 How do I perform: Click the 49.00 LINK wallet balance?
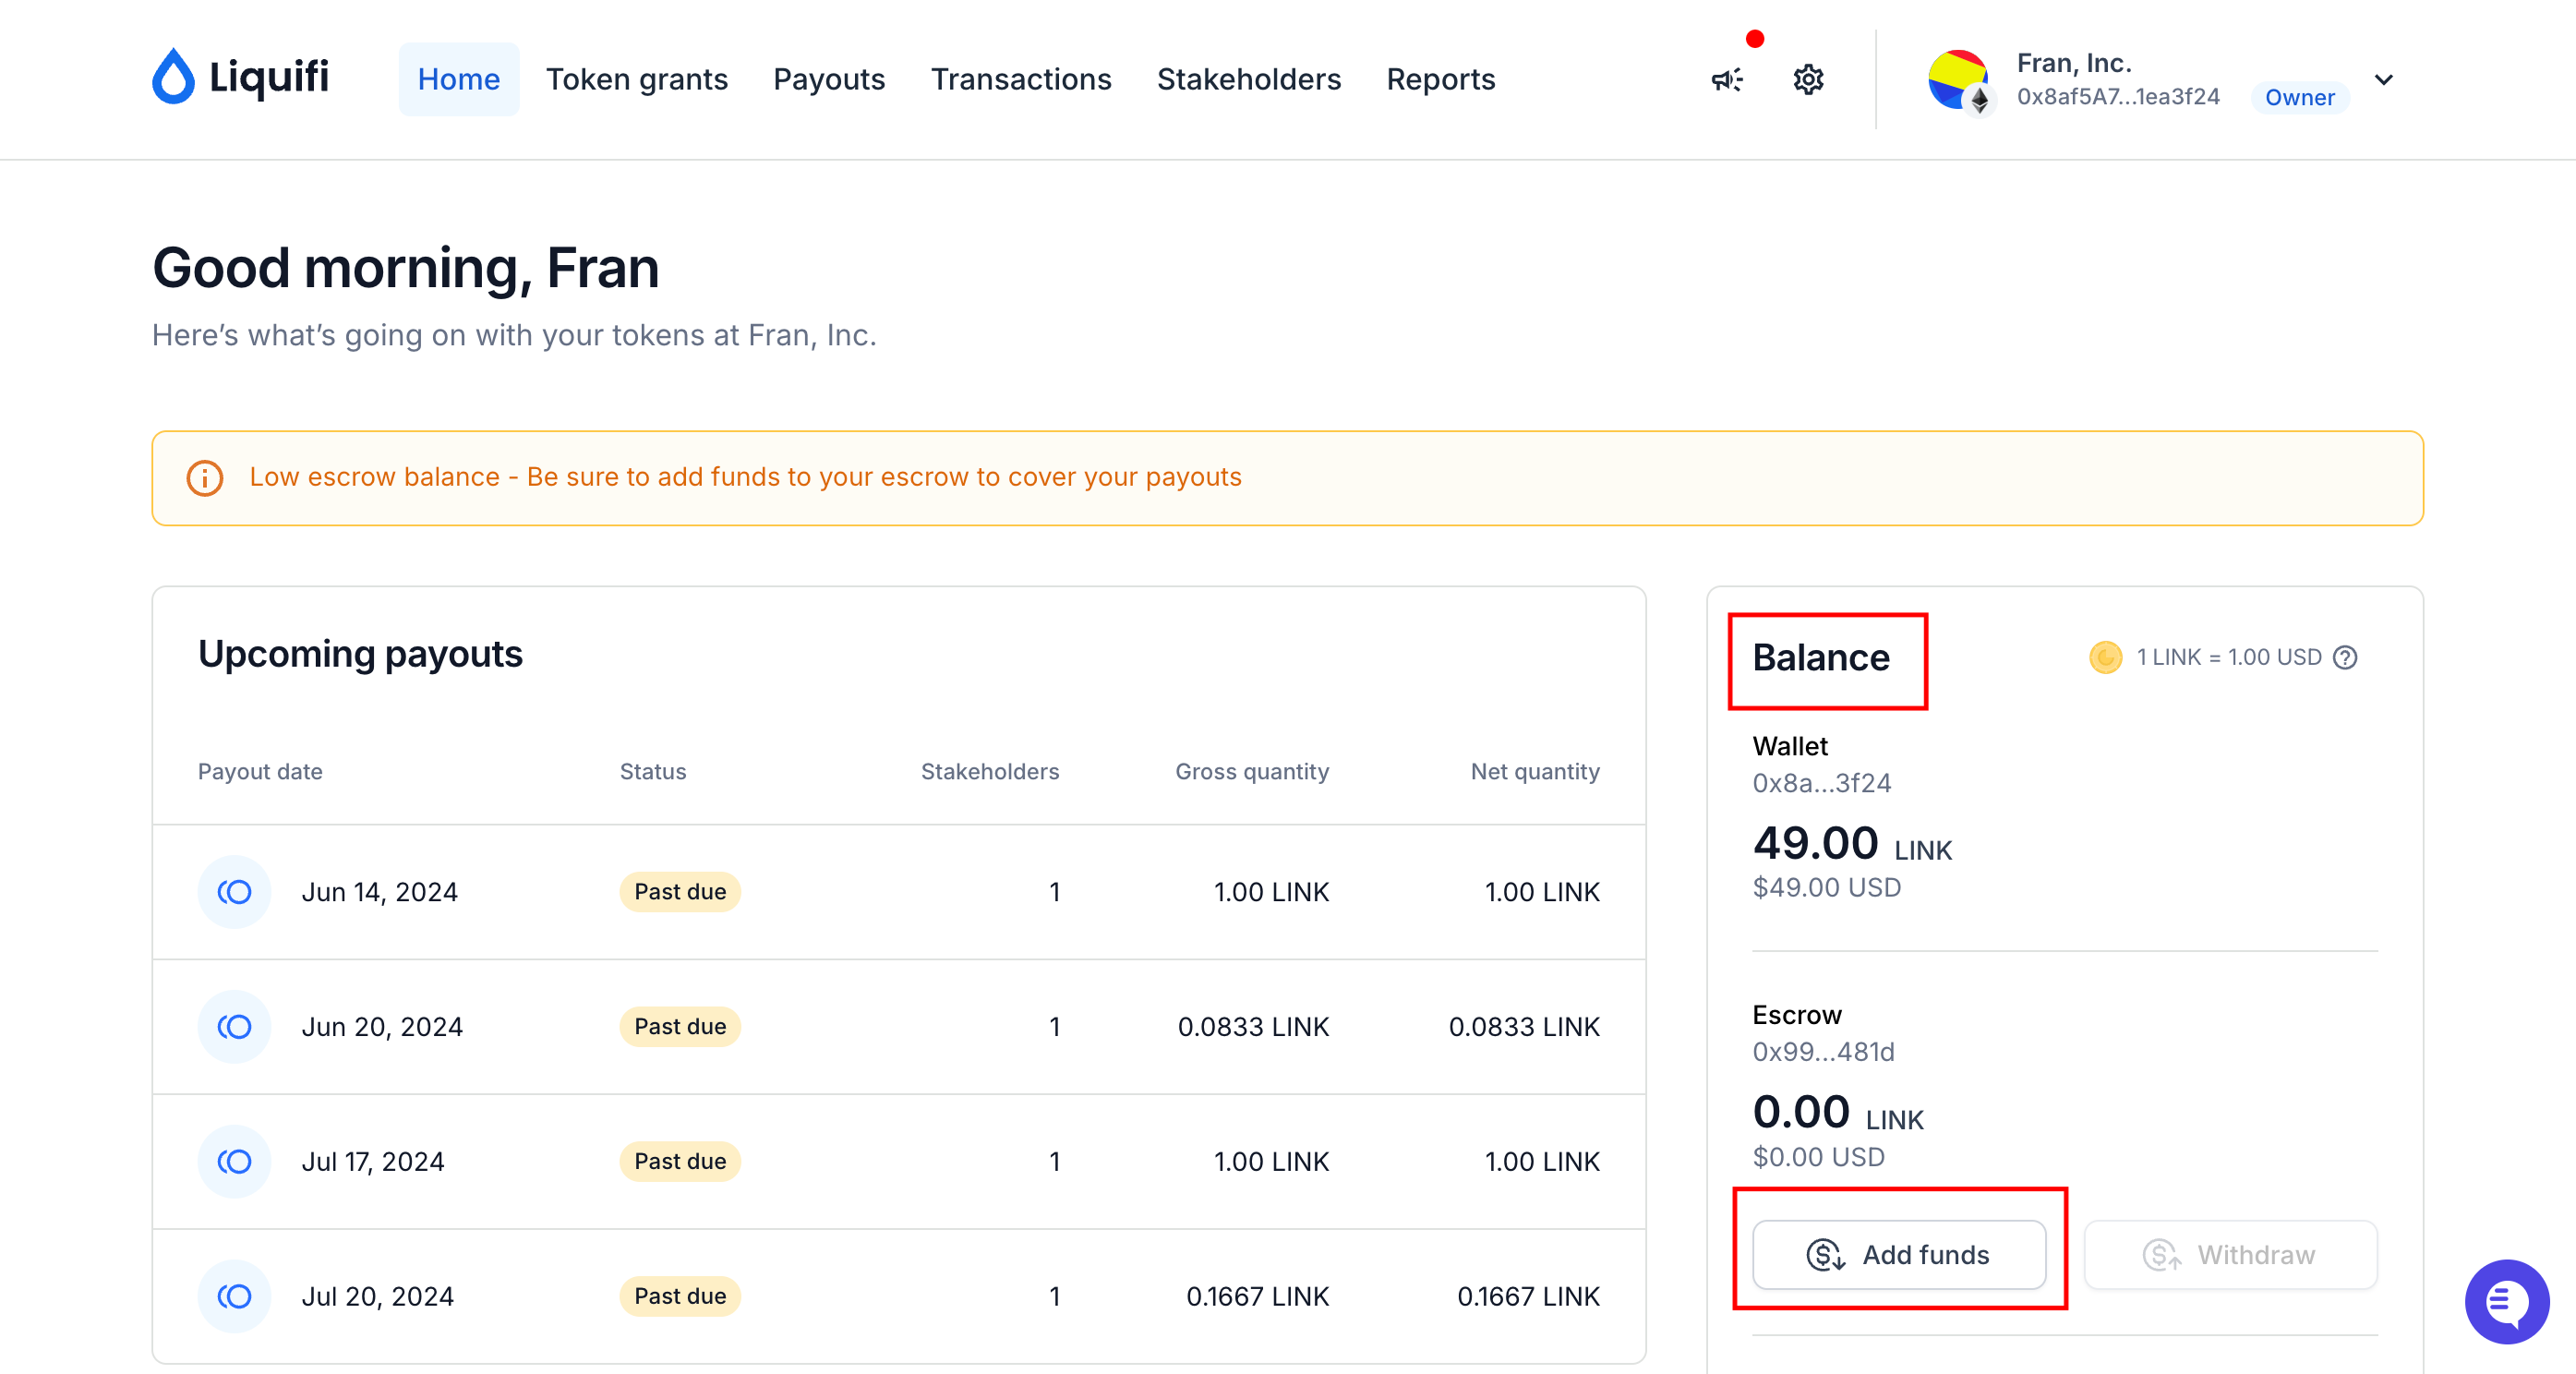coord(1852,844)
